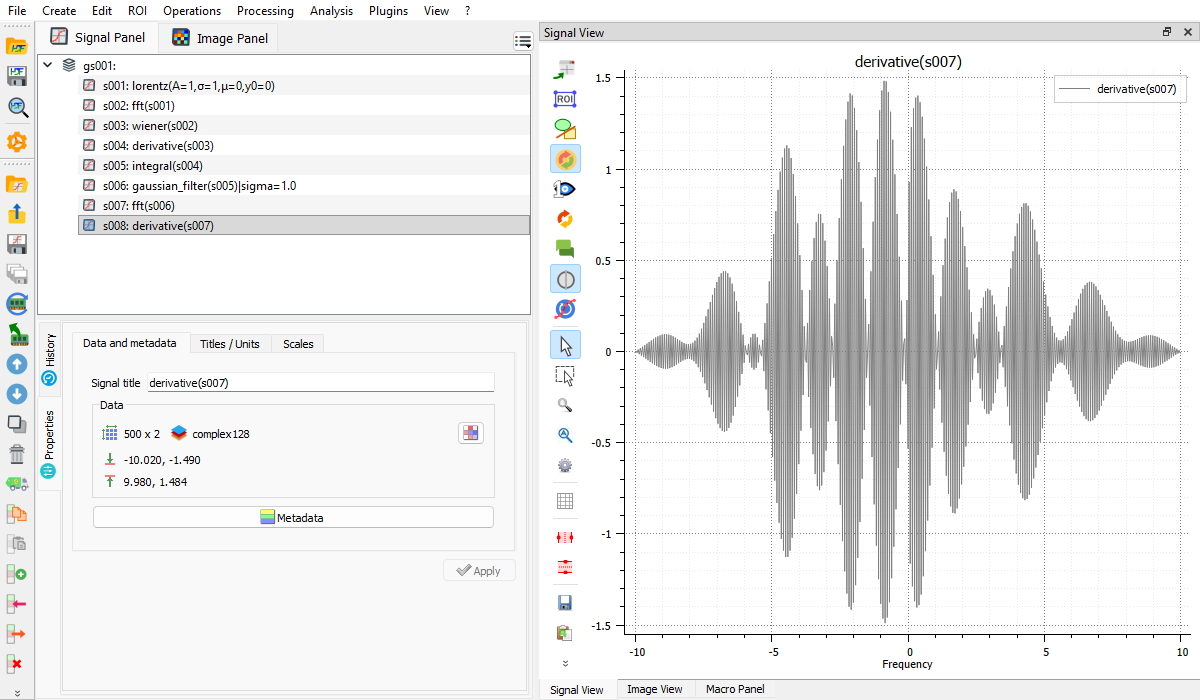Select the rectangle selection tool
This screenshot has width=1200, height=700.
[565, 376]
